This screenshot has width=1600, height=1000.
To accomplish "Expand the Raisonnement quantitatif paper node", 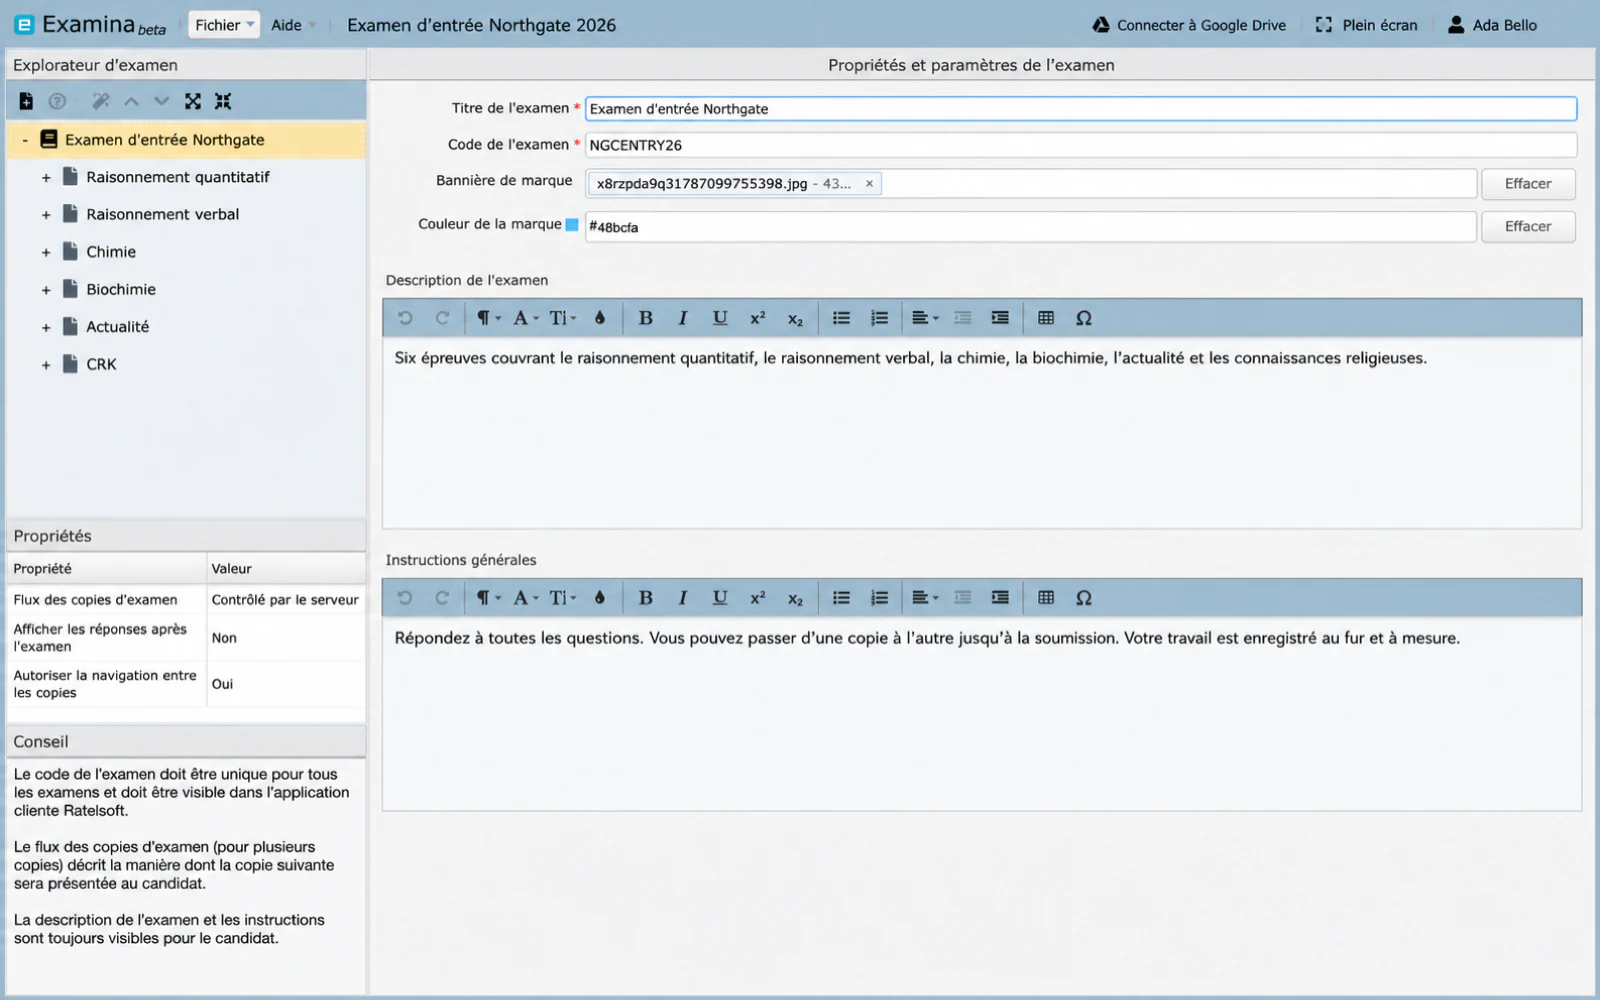I will click(x=46, y=178).
